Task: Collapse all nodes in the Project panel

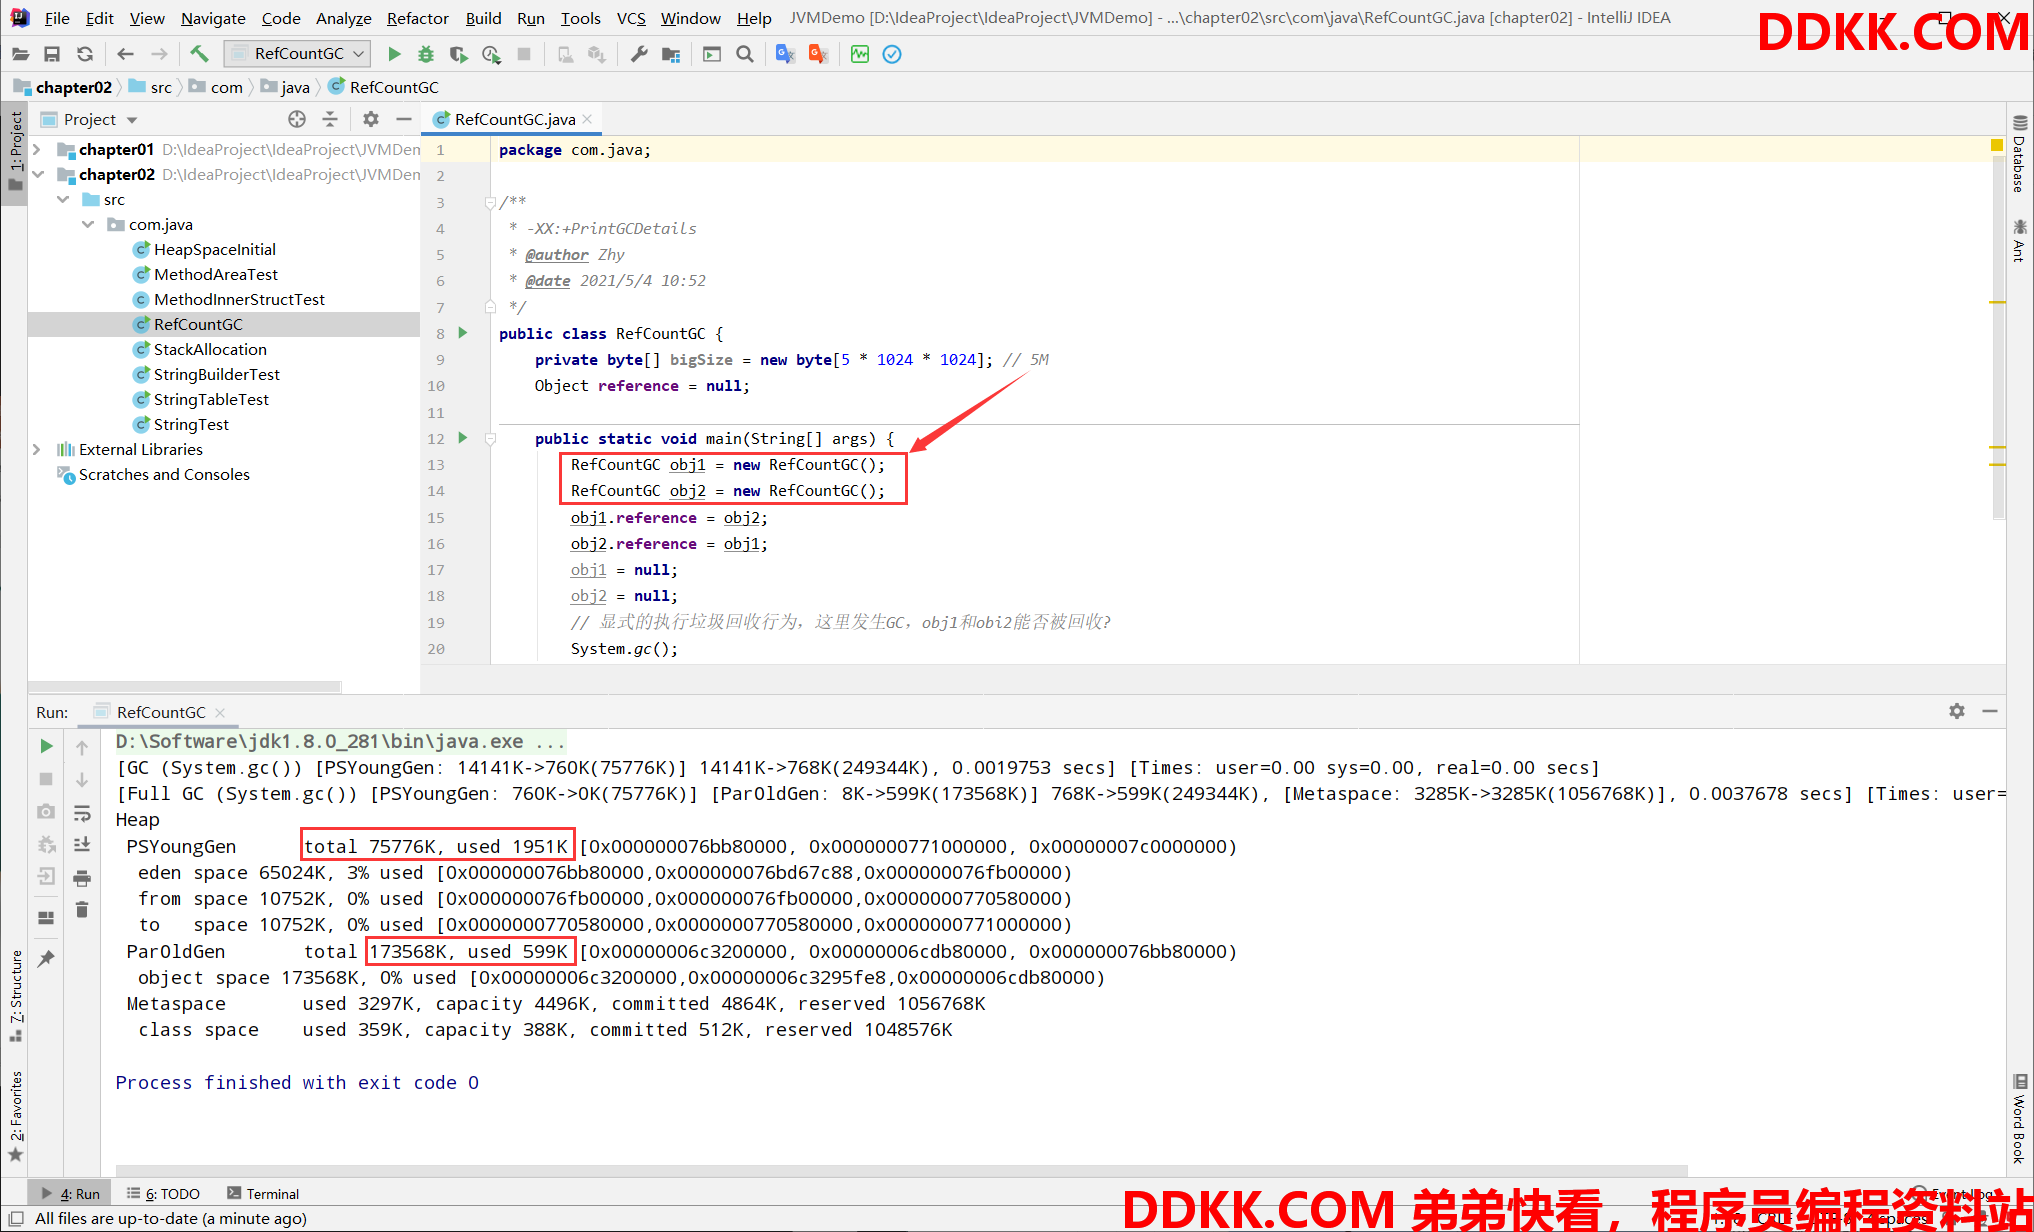Action: tap(330, 119)
